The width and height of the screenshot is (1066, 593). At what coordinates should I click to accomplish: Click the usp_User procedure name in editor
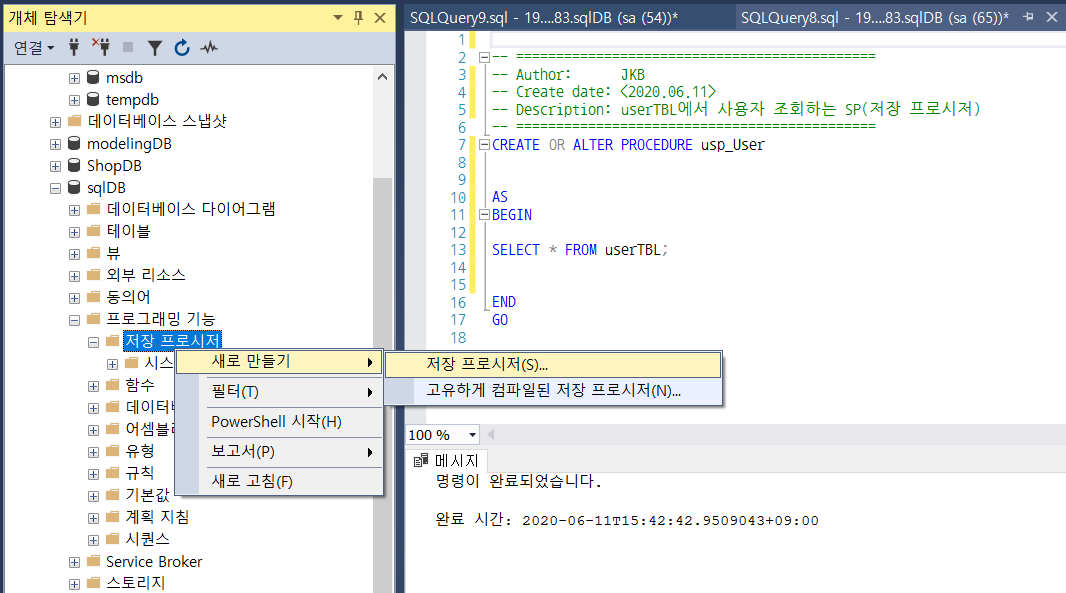[733, 145]
